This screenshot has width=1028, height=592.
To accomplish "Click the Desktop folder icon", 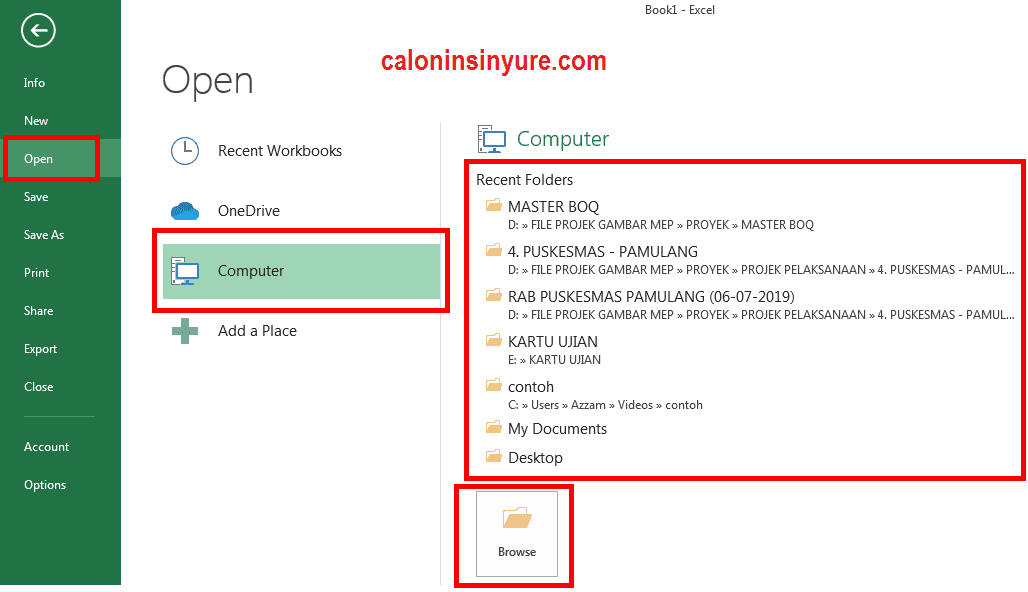I will pos(494,456).
